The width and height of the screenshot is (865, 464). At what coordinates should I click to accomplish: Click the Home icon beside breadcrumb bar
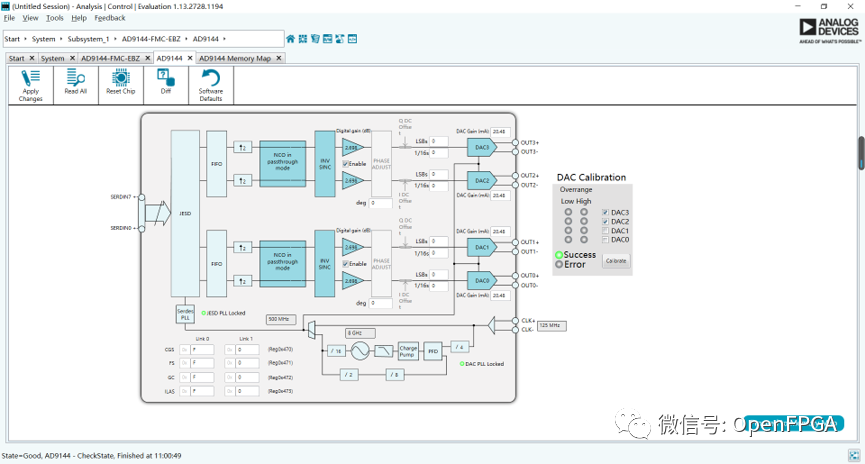click(291, 39)
